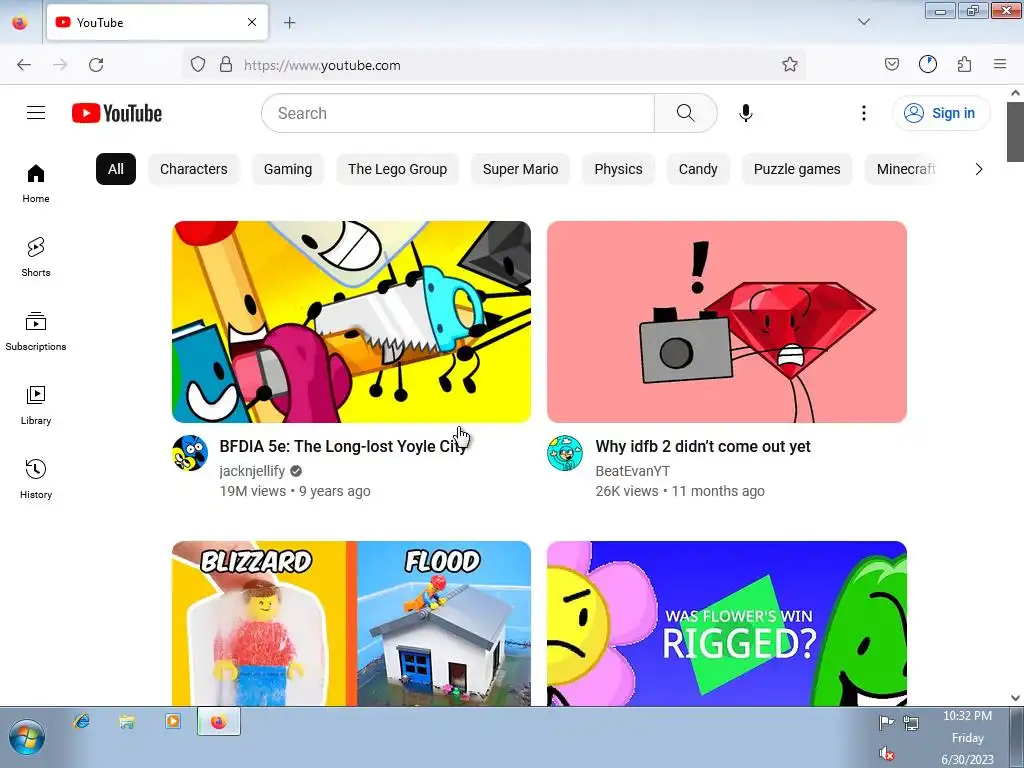Open Windows Media Player from taskbar
The height and width of the screenshot is (768, 1024).
(173, 721)
